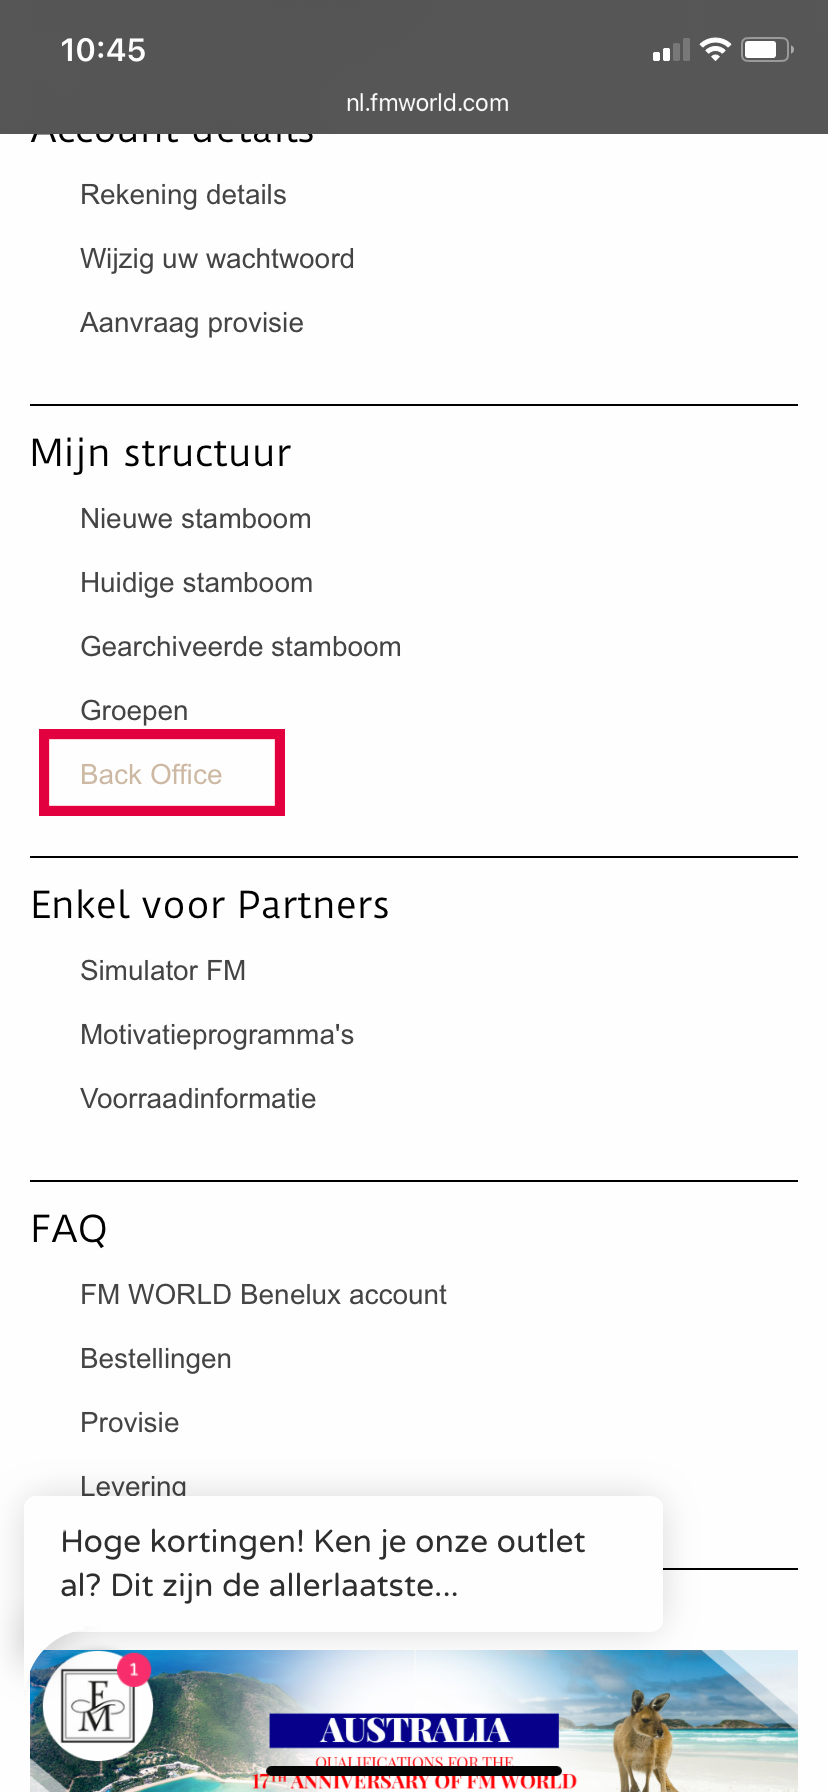Tap the Wi-Fi status icon

(715, 49)
